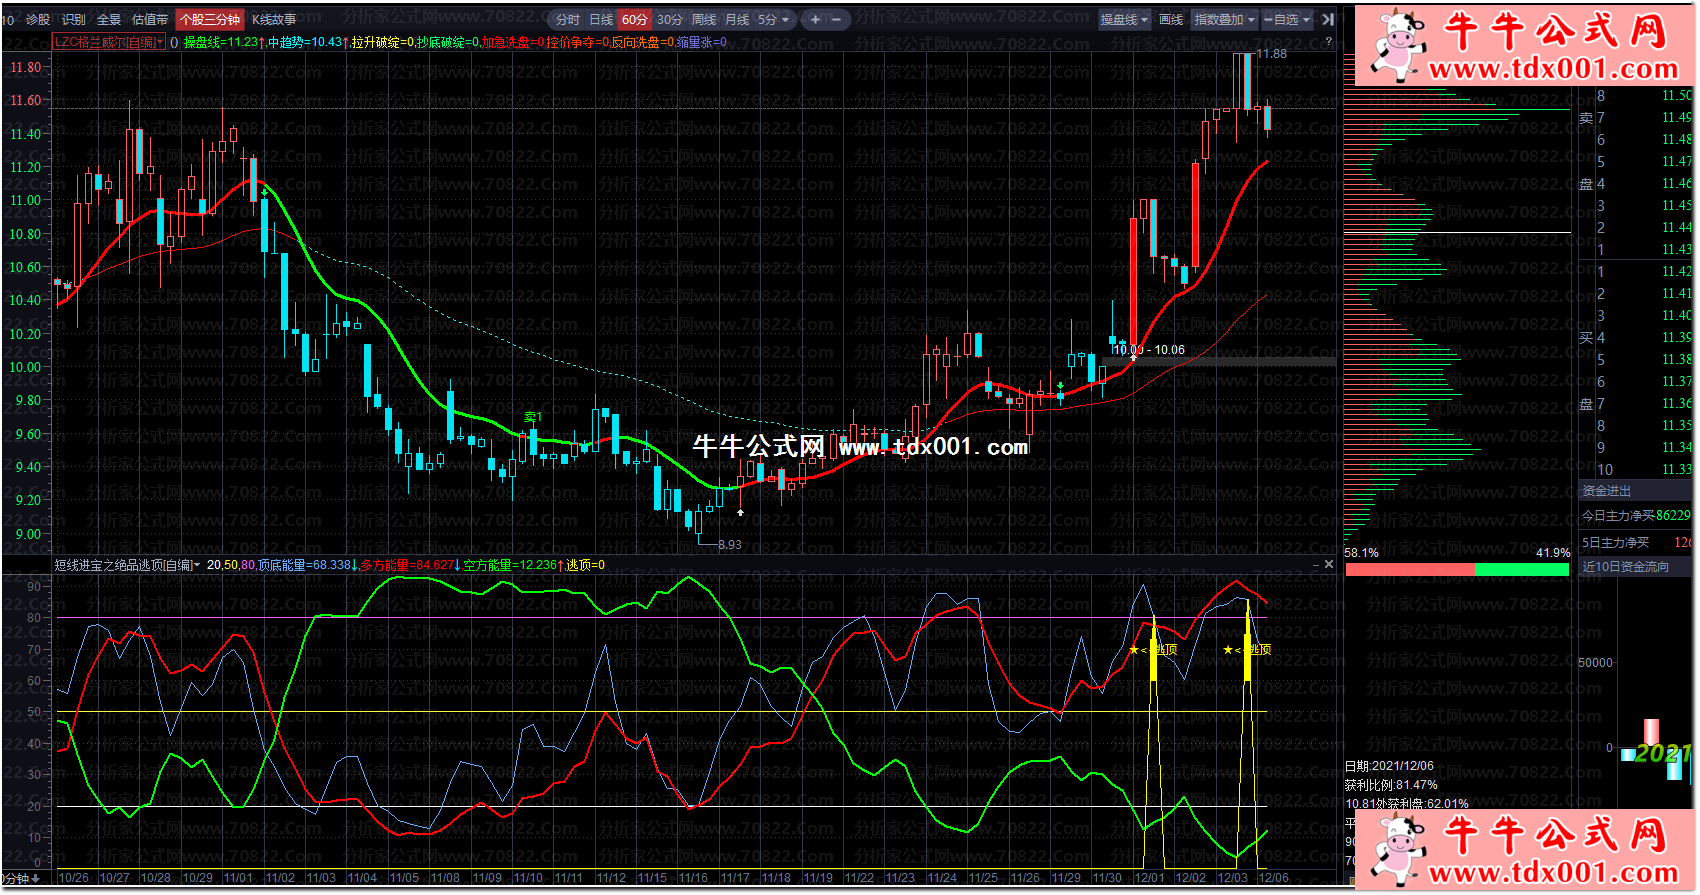Click the 10.00 - 10.06 gap label

point(1150,350)
